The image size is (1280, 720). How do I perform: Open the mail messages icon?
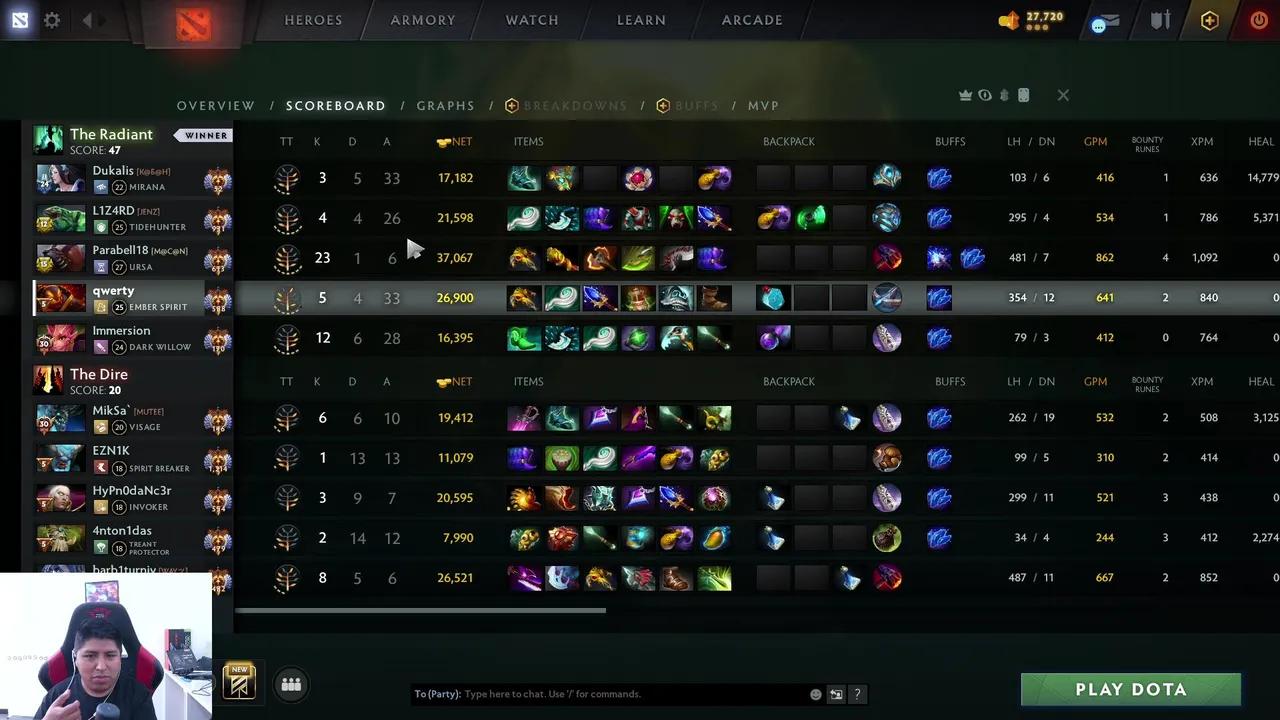click(x=1105, y=21)
